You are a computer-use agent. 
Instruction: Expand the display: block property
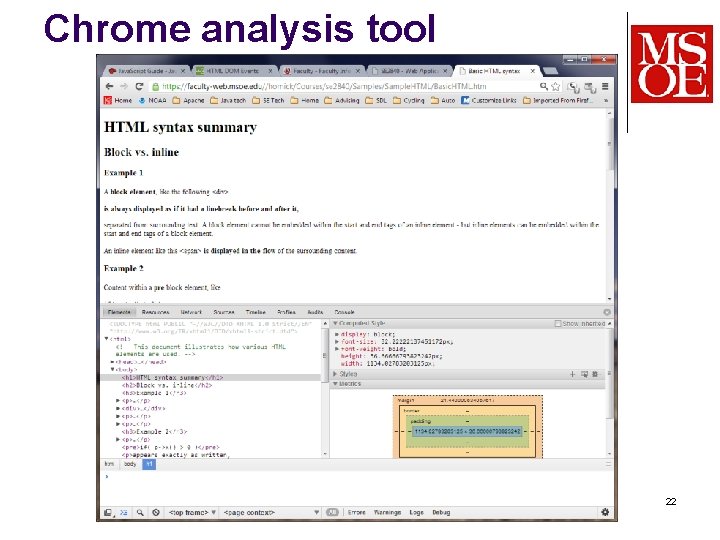338,334
